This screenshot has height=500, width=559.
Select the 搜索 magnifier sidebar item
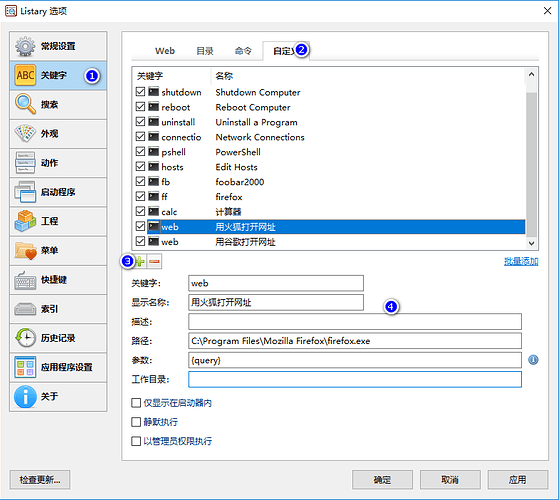click(x=58, y=104)
